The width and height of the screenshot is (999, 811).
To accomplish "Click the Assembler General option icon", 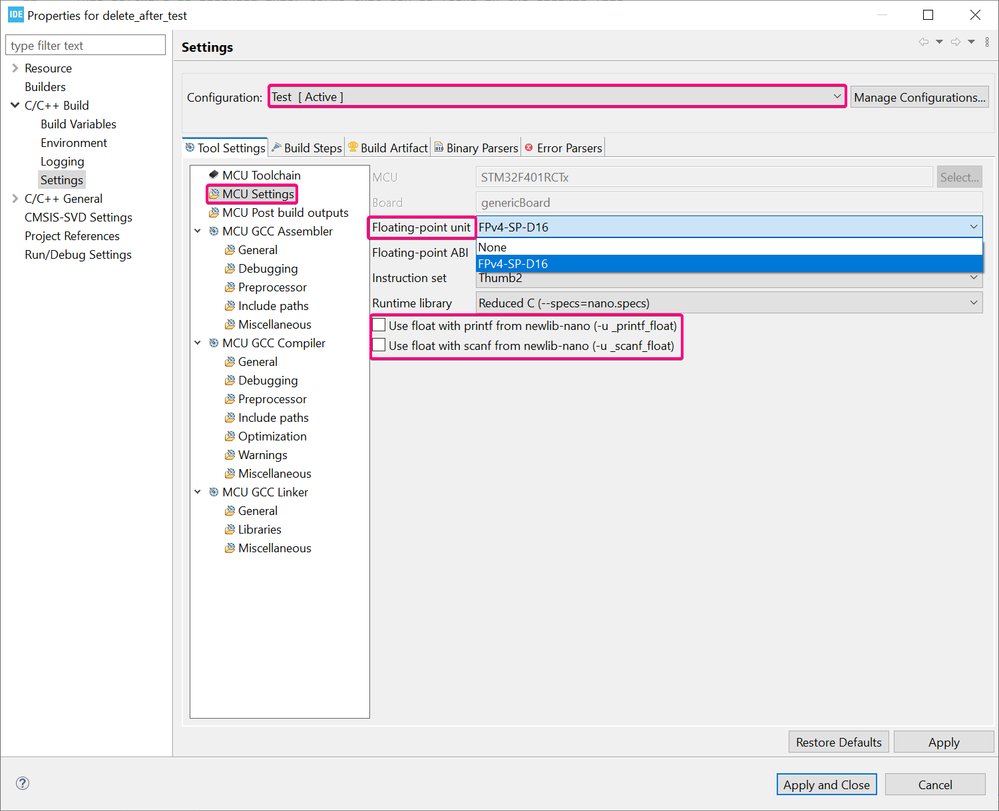I will pyautogui.click(x=230, y=250).
